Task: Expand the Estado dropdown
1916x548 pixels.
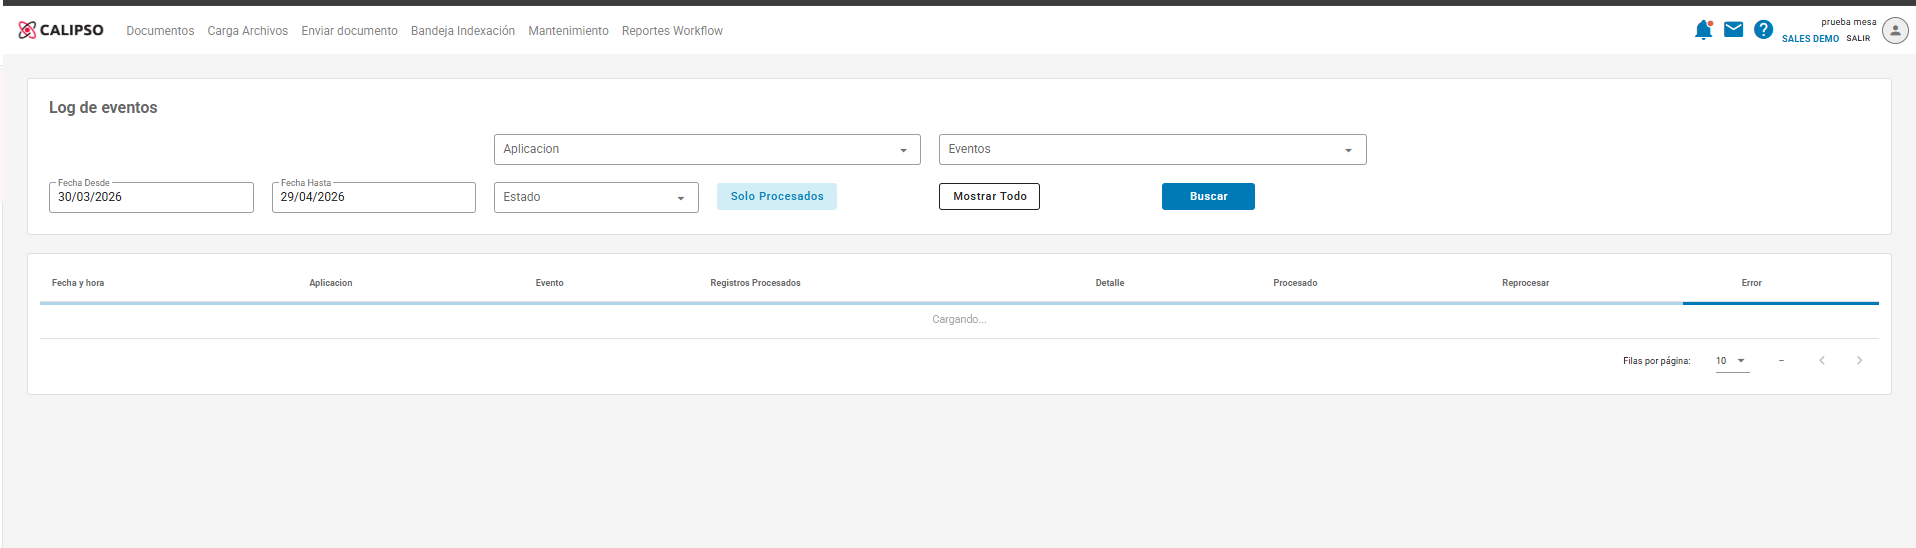Action: (596, 197)
